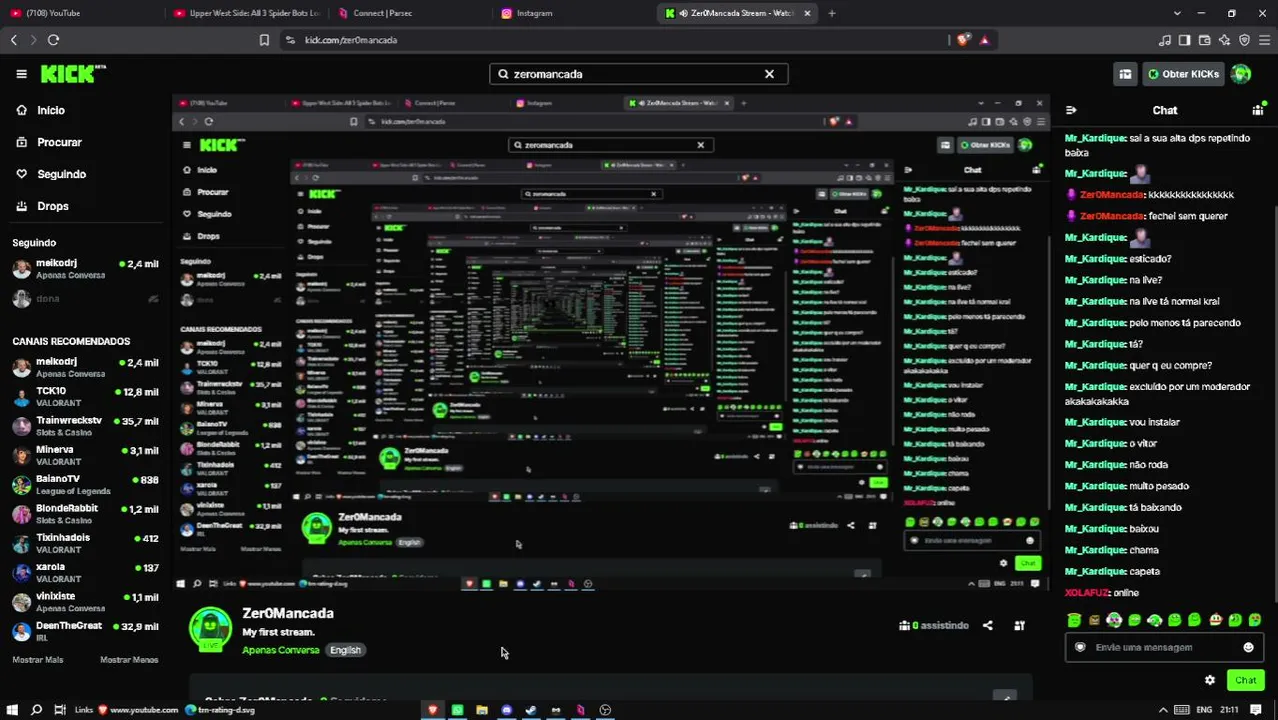Click the KICK logo
The image size is (1278, 720).
point(72,74)
